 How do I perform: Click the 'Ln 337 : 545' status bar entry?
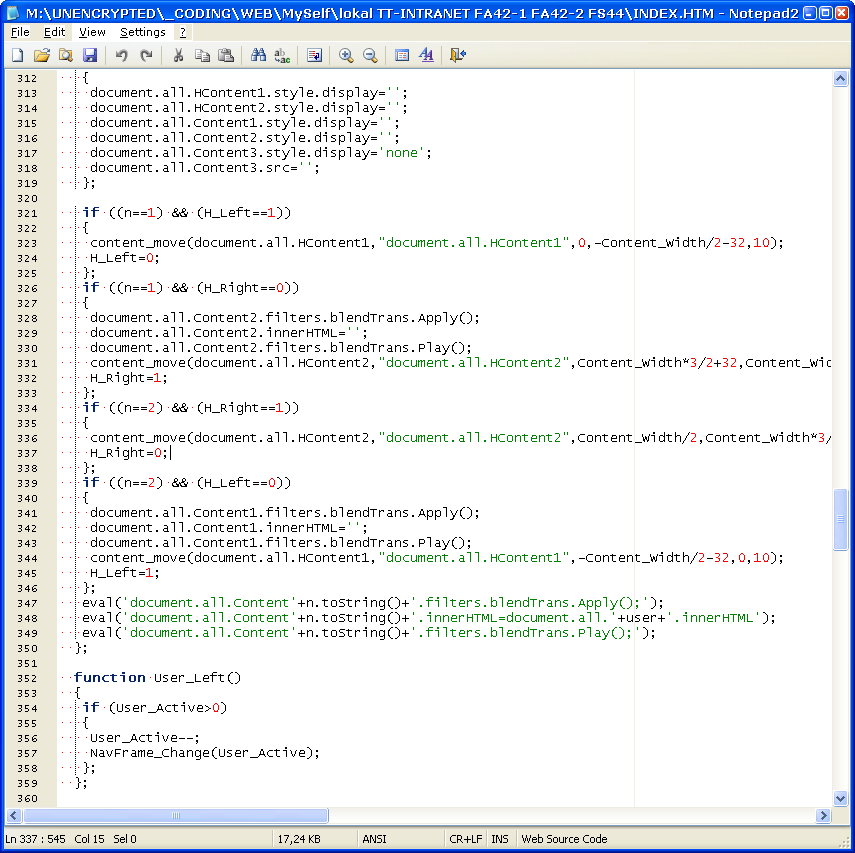[x=35, y=839]
